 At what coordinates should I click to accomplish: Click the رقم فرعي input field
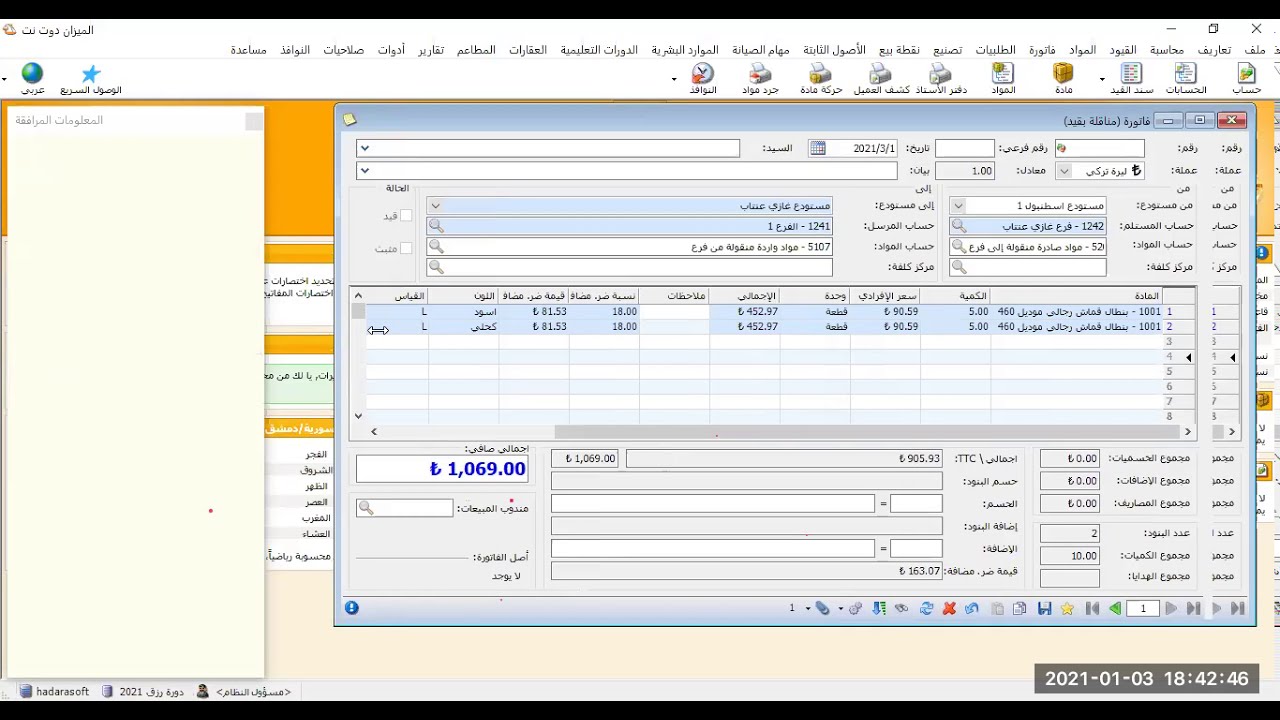point(964,148)
